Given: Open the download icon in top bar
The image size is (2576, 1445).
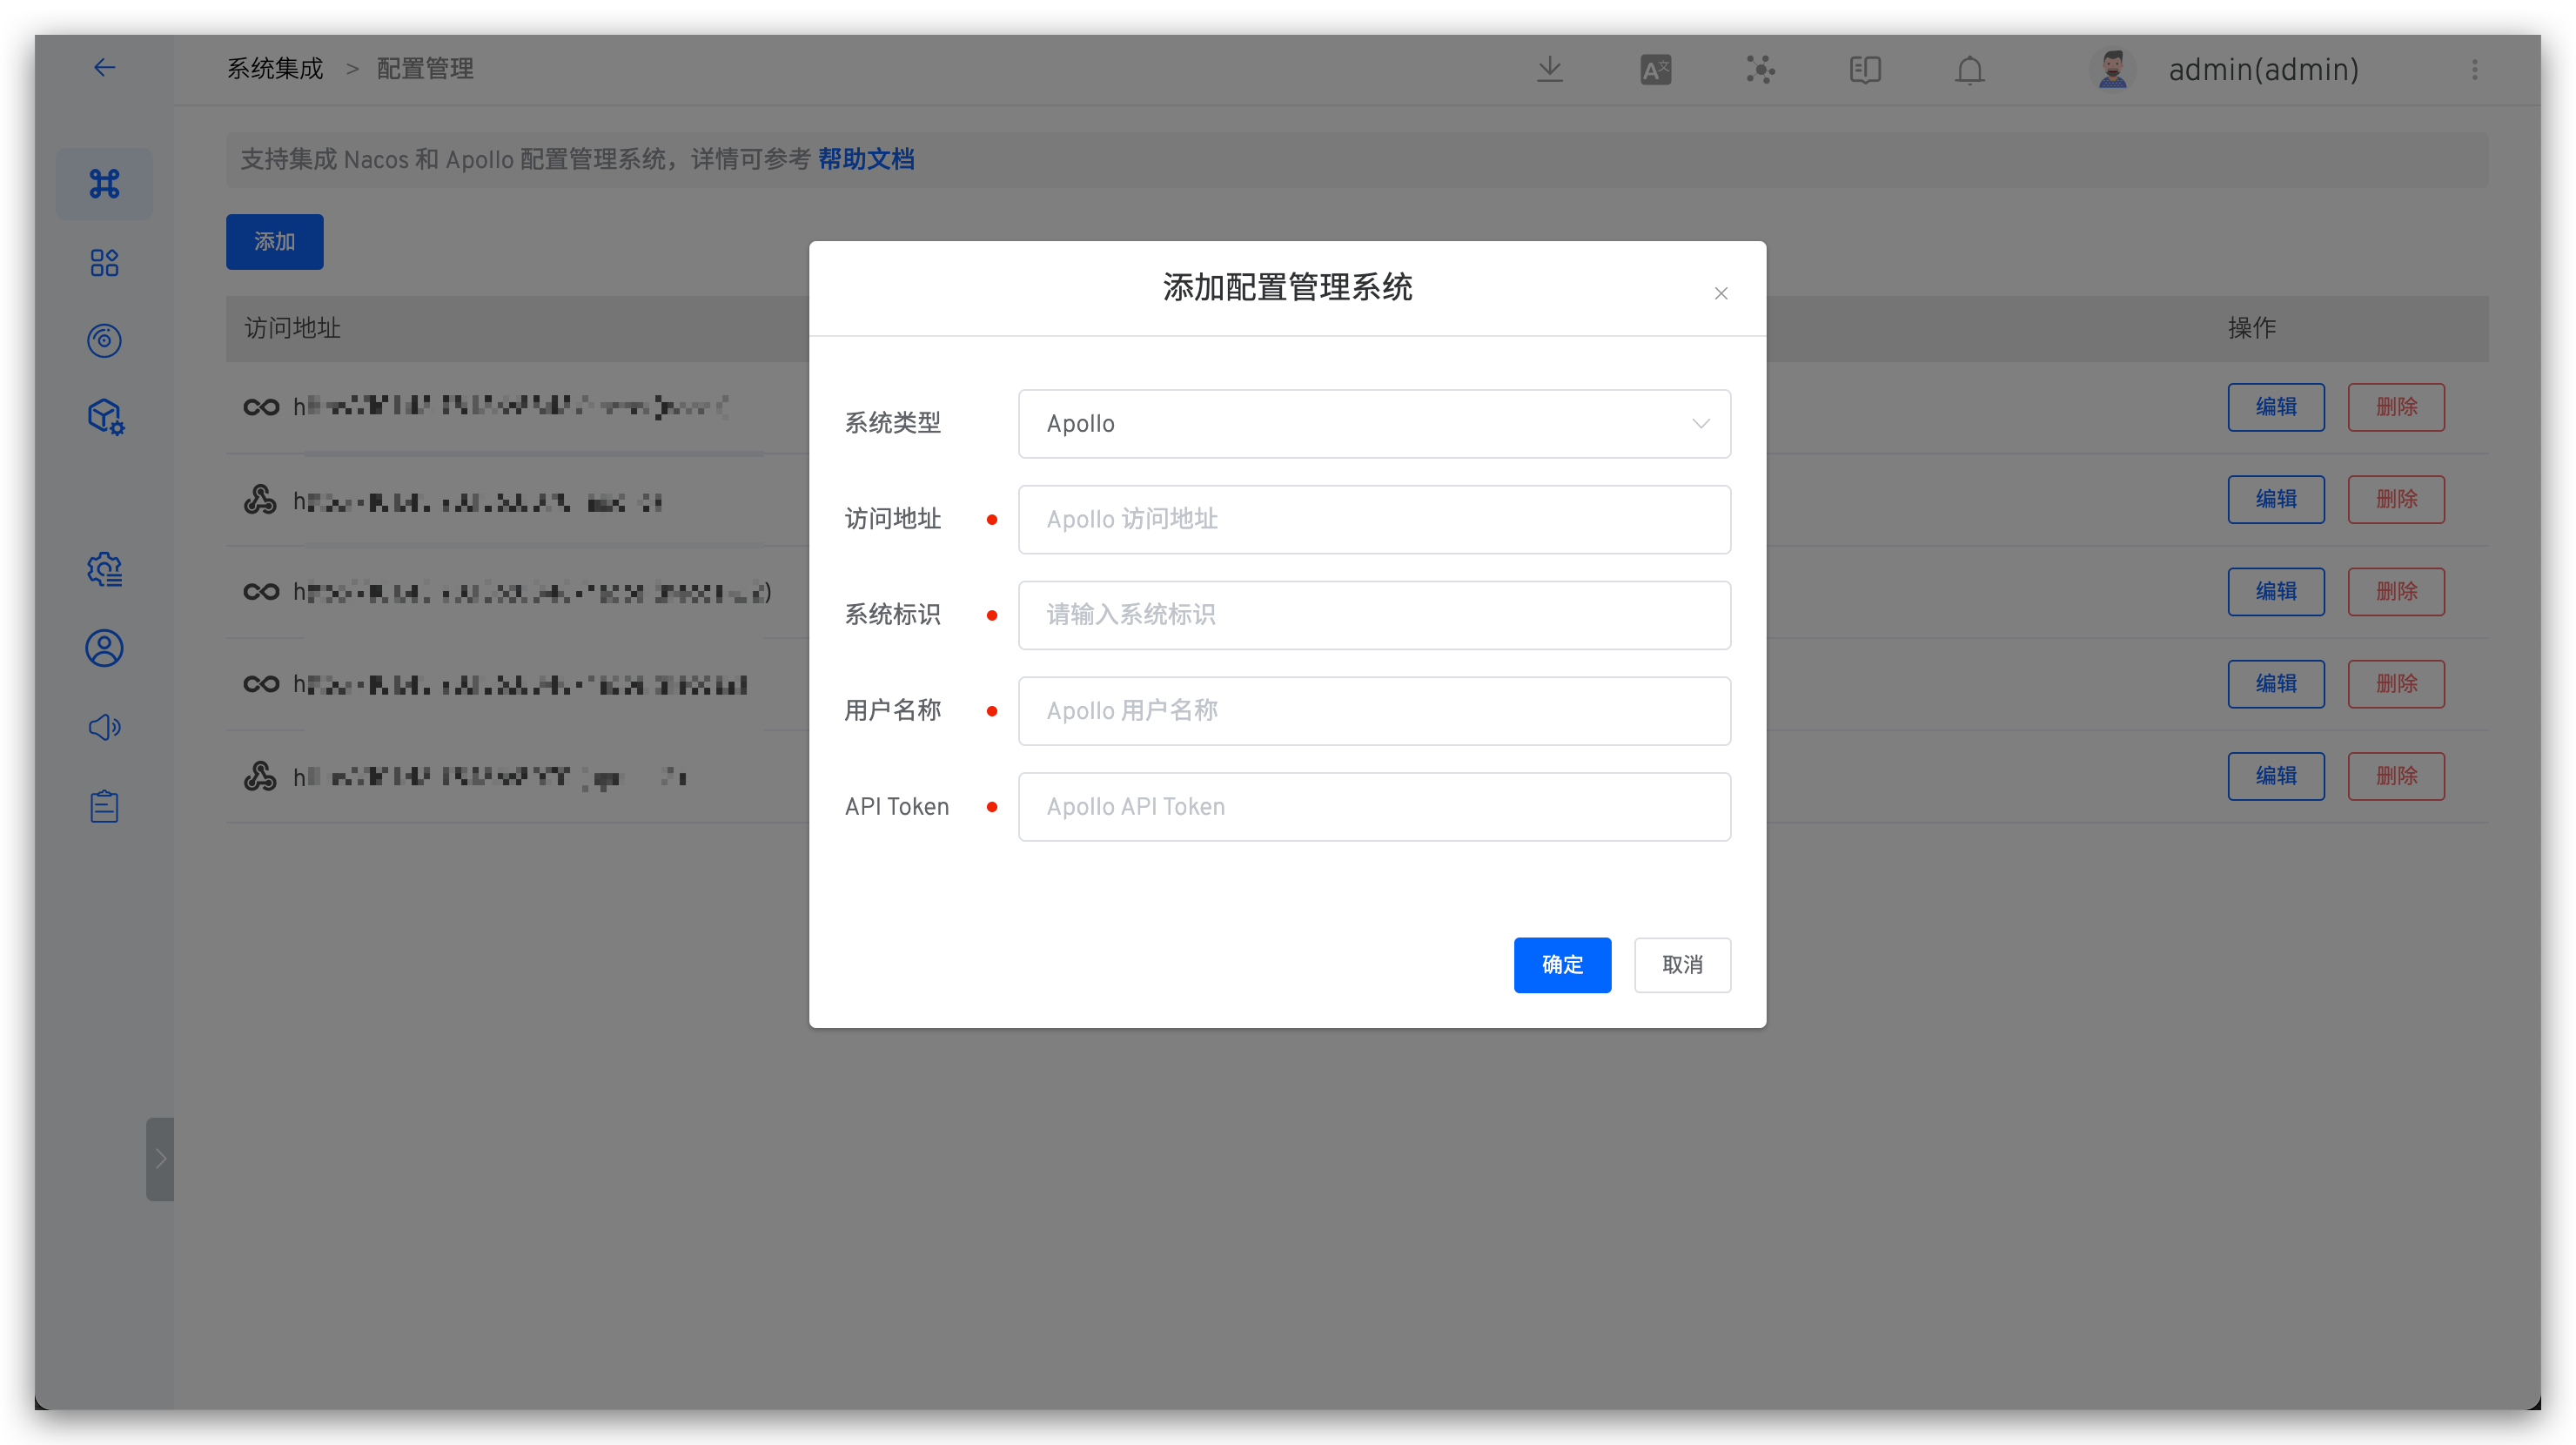Looking at the screenshot, I should point(1549,69).
